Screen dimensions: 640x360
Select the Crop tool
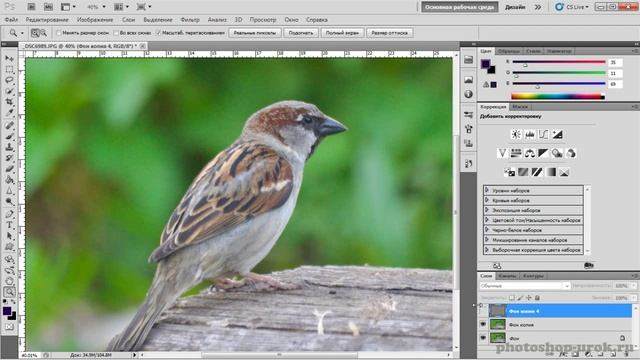(x=9, y=101)
